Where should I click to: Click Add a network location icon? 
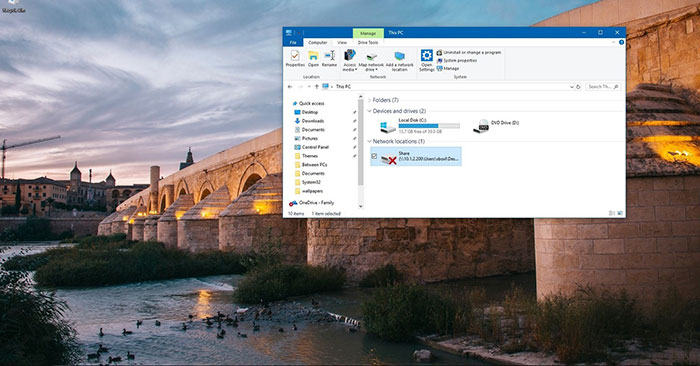coord(400,61)
